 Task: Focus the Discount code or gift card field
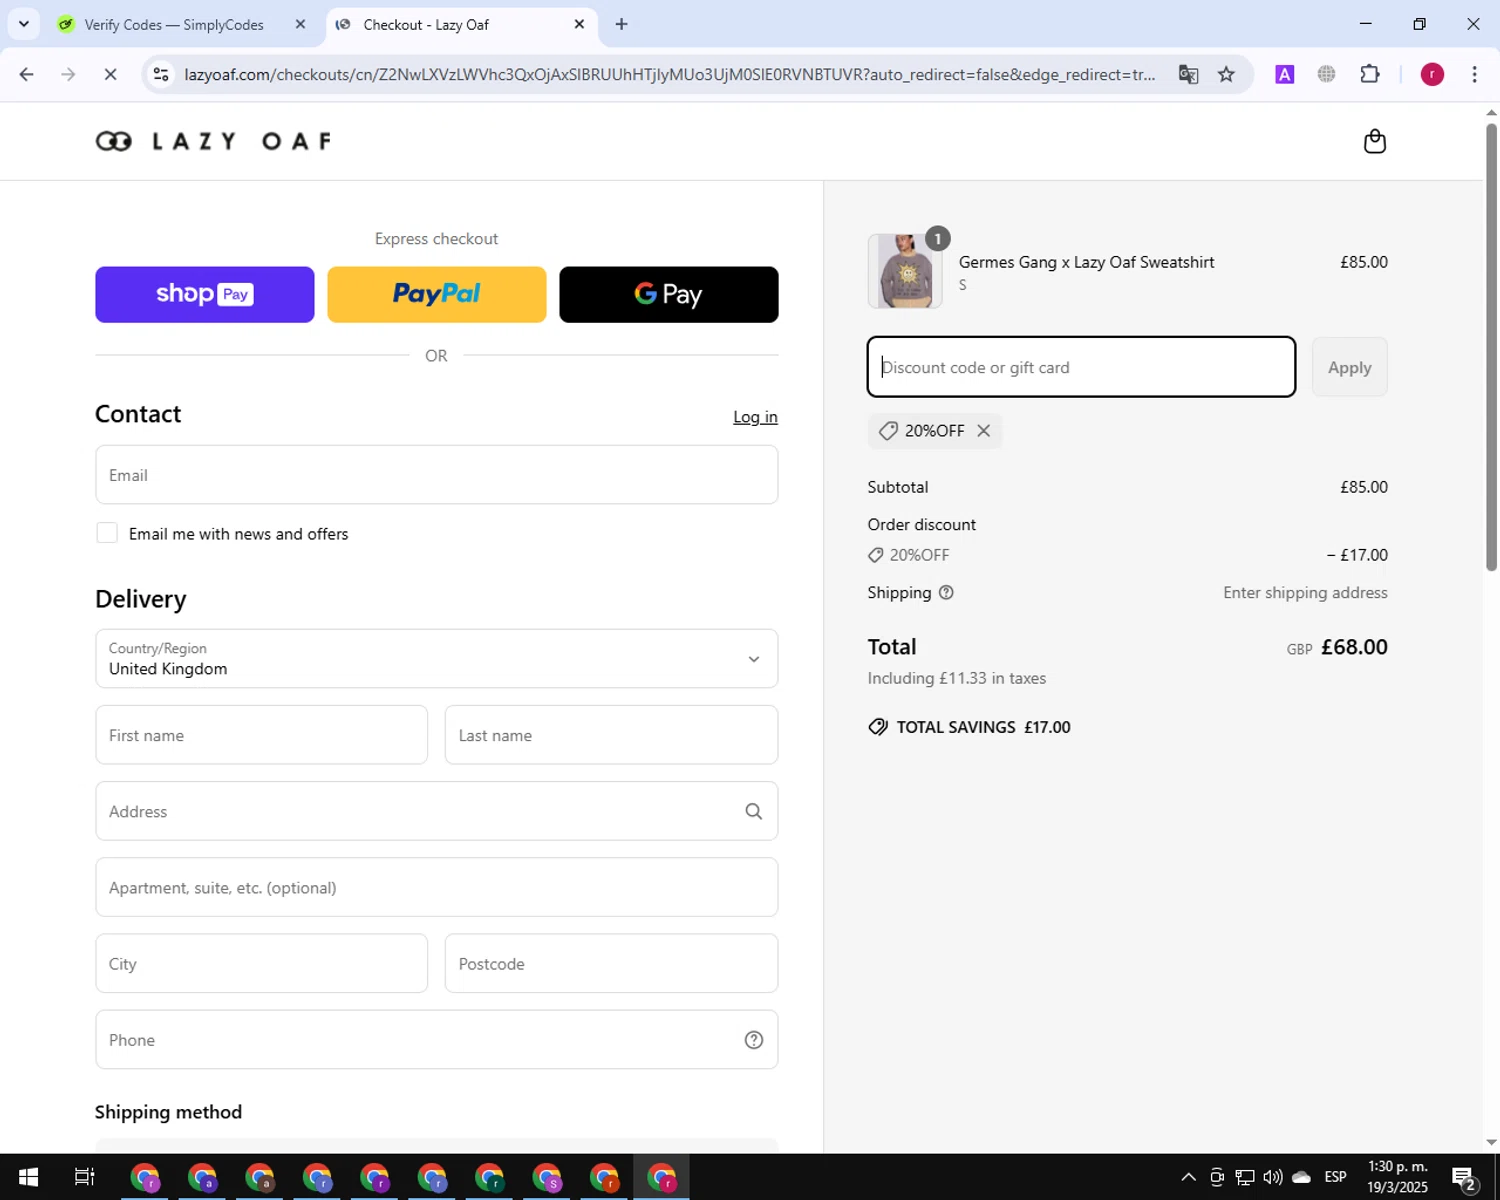tap(1081, 367)
